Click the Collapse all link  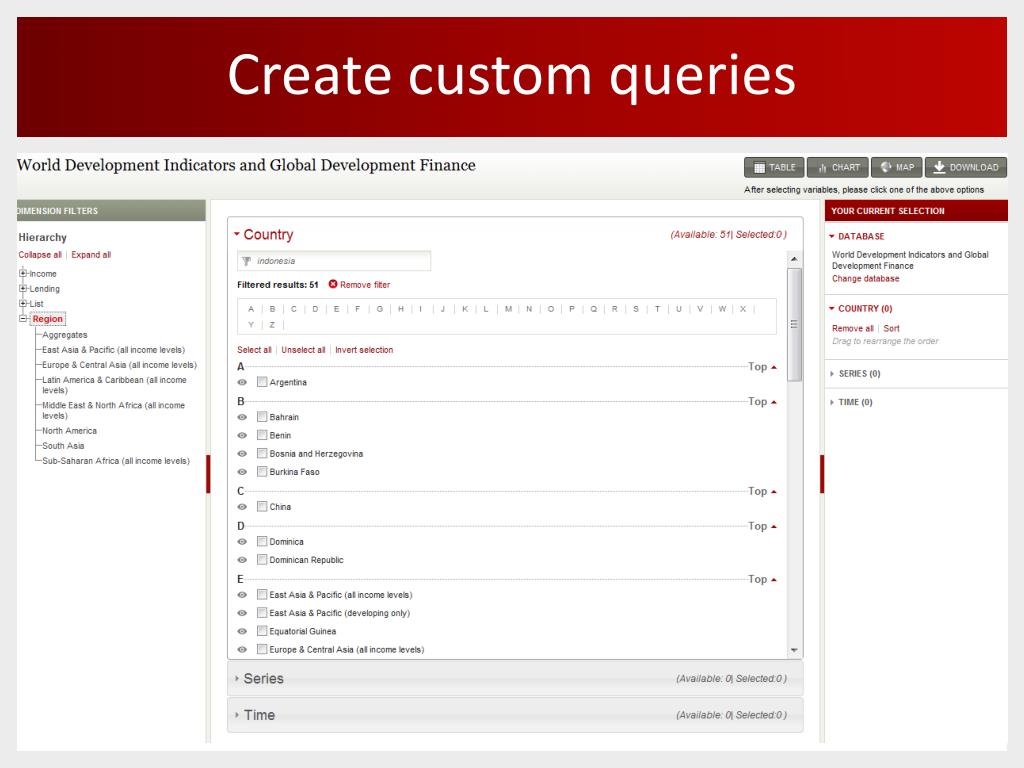pyautogui.click(x=40, y=255)
